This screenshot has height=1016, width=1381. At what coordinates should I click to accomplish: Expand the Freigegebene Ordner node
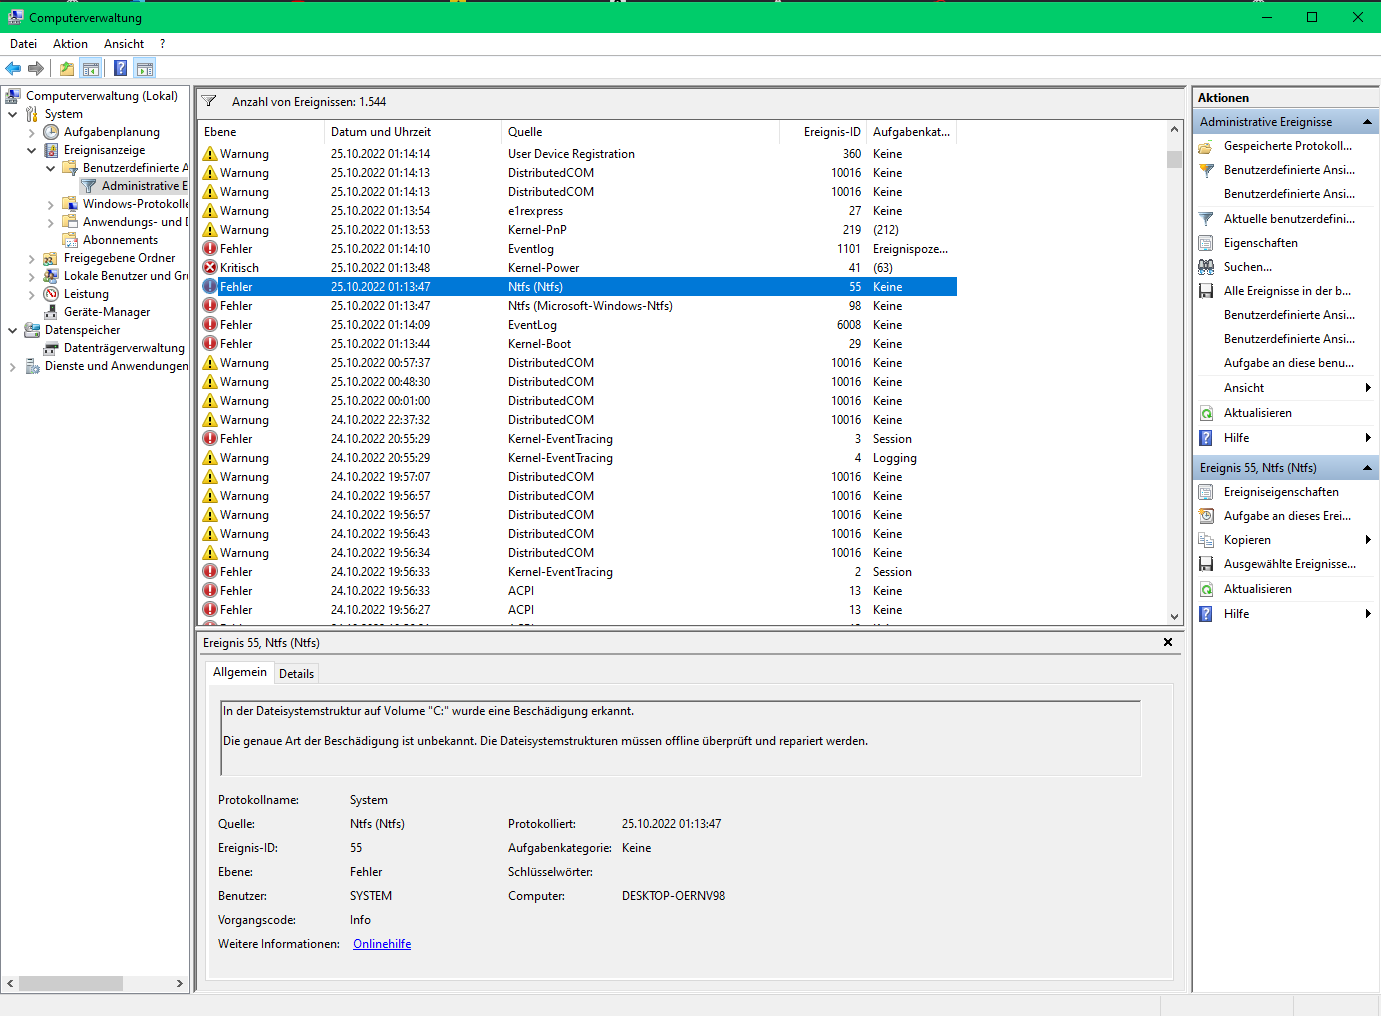click(32, 258)
